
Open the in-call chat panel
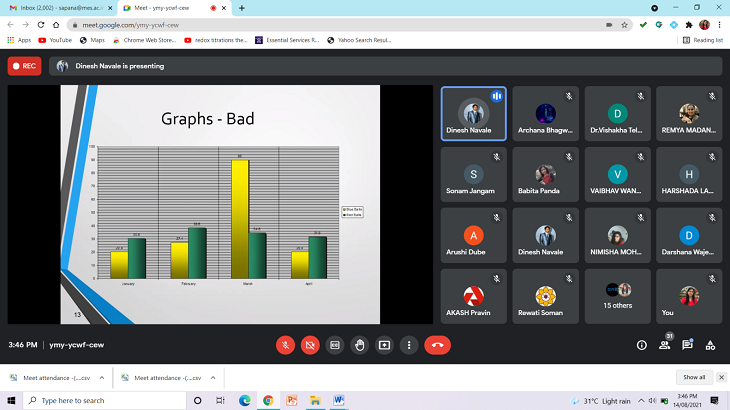(687, 345)
